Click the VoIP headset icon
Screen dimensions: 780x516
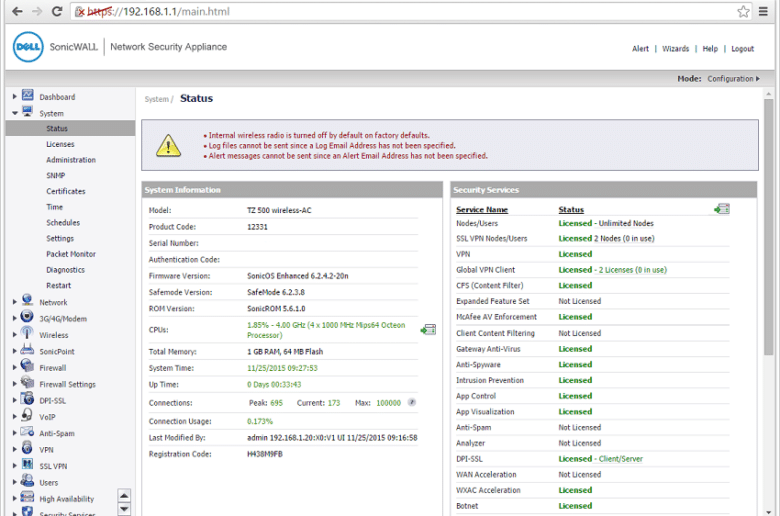pos(27,415)
